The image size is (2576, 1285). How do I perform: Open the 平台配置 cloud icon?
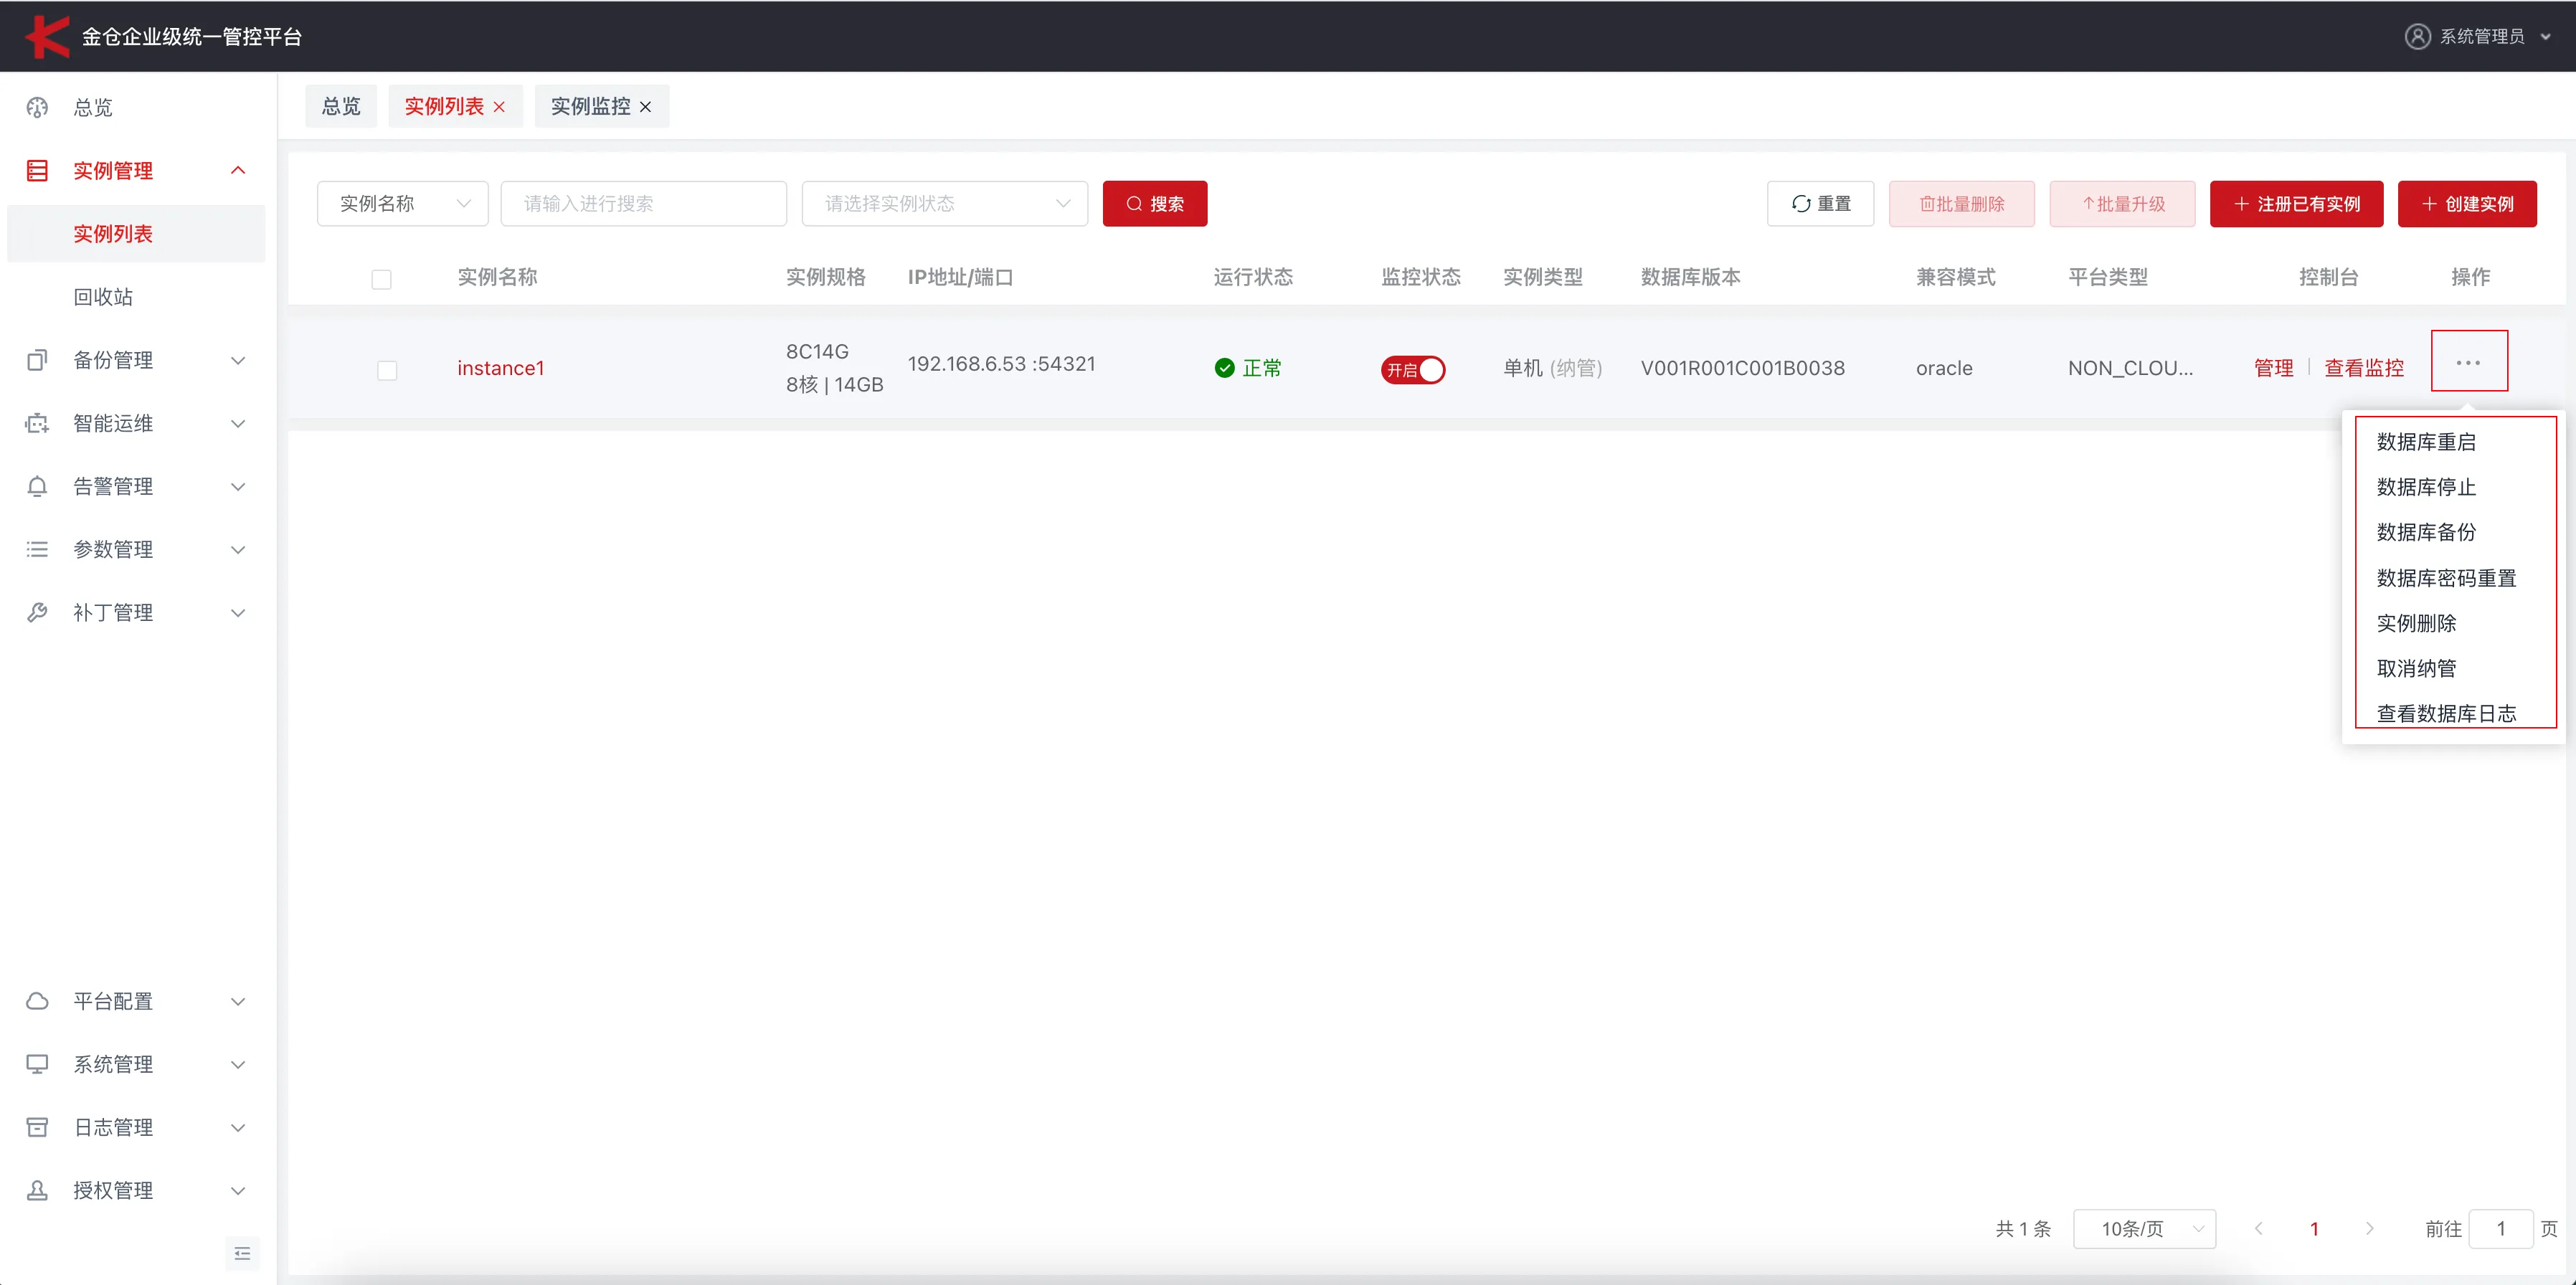[37, 1001]
